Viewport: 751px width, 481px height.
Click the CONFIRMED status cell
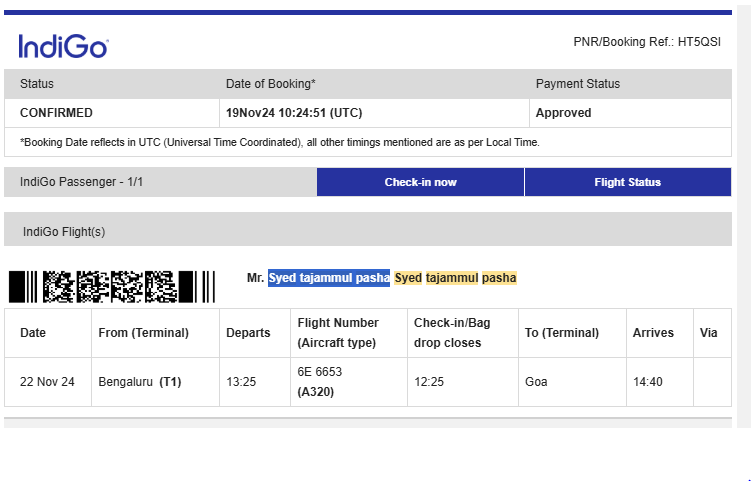pyautogui.click(x=112, y=113)
